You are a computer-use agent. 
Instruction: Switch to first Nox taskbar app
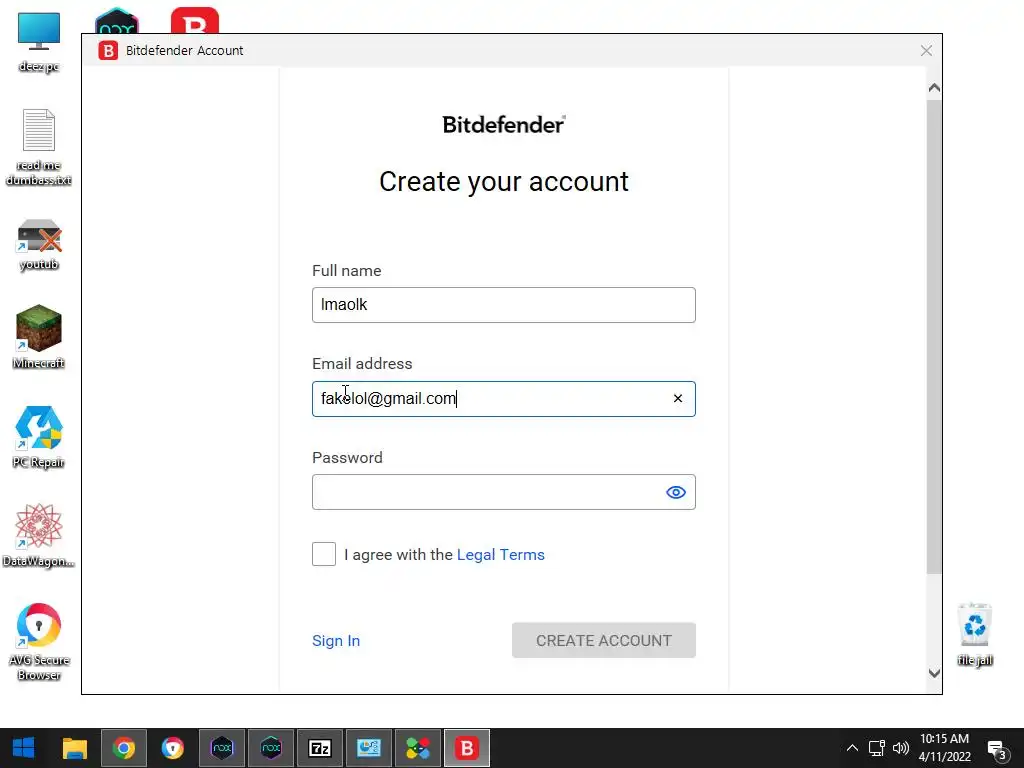pos(222,748)
